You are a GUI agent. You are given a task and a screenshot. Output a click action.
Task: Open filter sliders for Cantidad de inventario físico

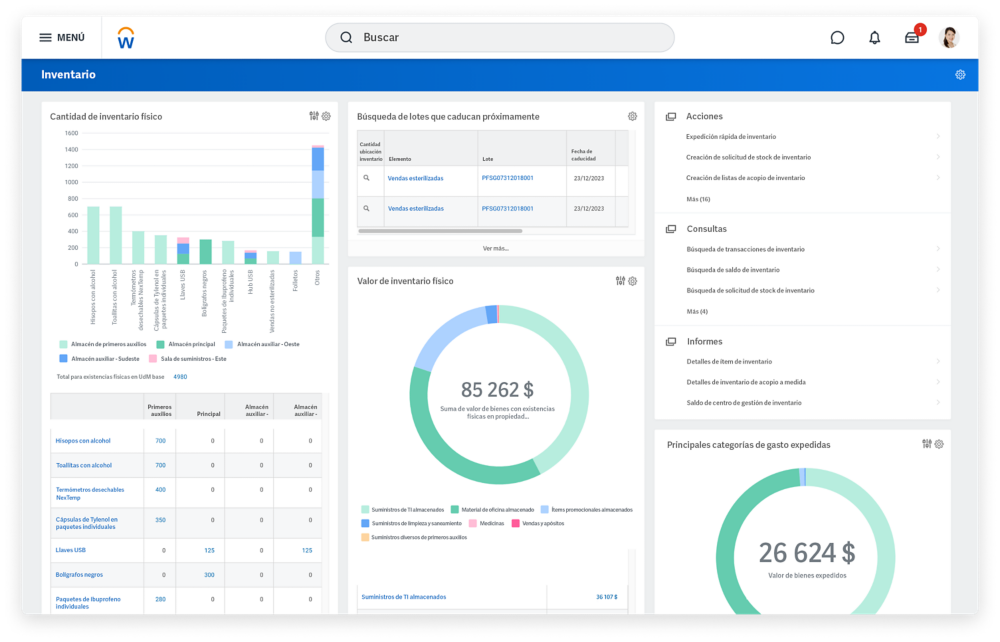pyautogui.click(x=314, y=116)
